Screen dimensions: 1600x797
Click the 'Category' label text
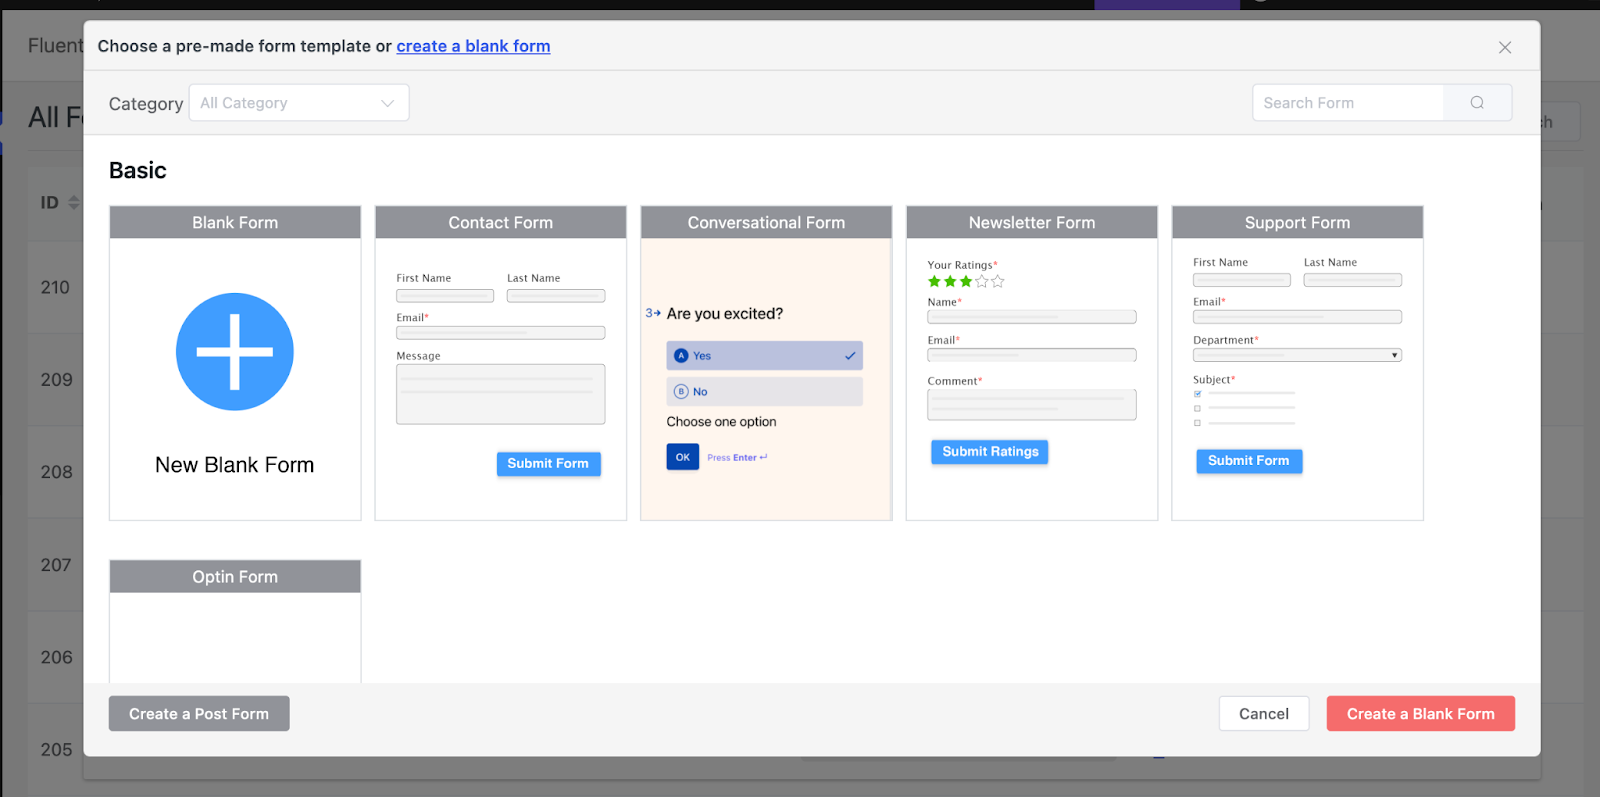click(146, 104)
